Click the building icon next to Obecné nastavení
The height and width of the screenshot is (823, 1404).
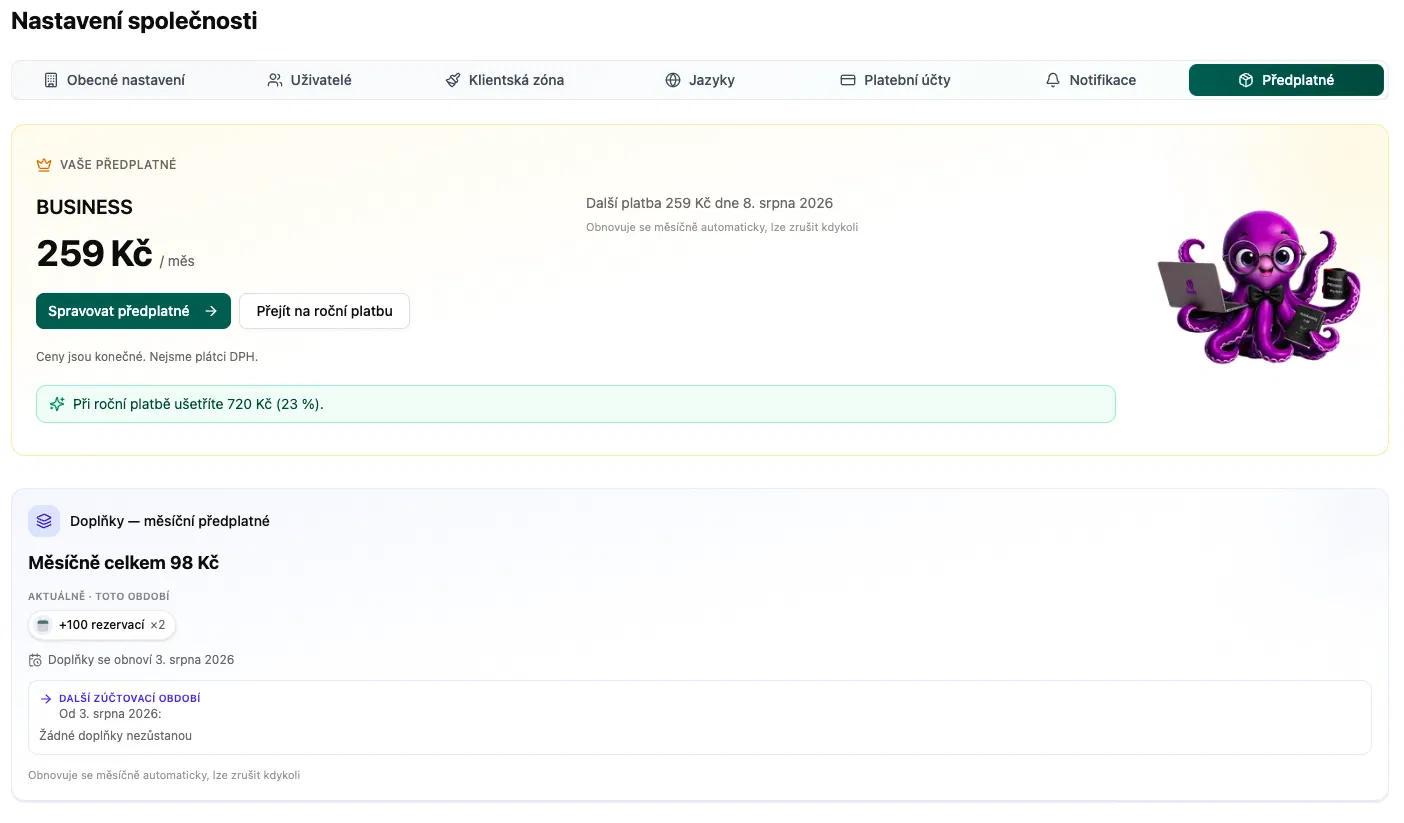tap(51, 80)
